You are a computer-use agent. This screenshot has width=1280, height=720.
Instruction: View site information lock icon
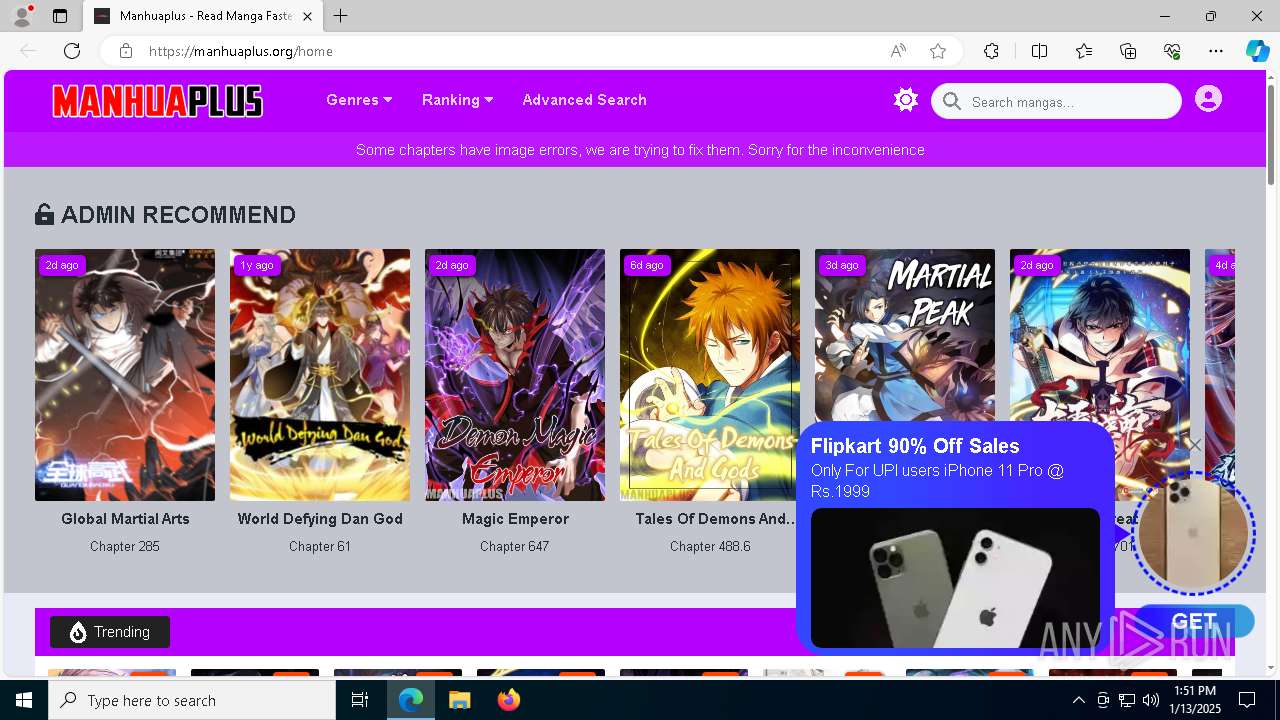125,51
